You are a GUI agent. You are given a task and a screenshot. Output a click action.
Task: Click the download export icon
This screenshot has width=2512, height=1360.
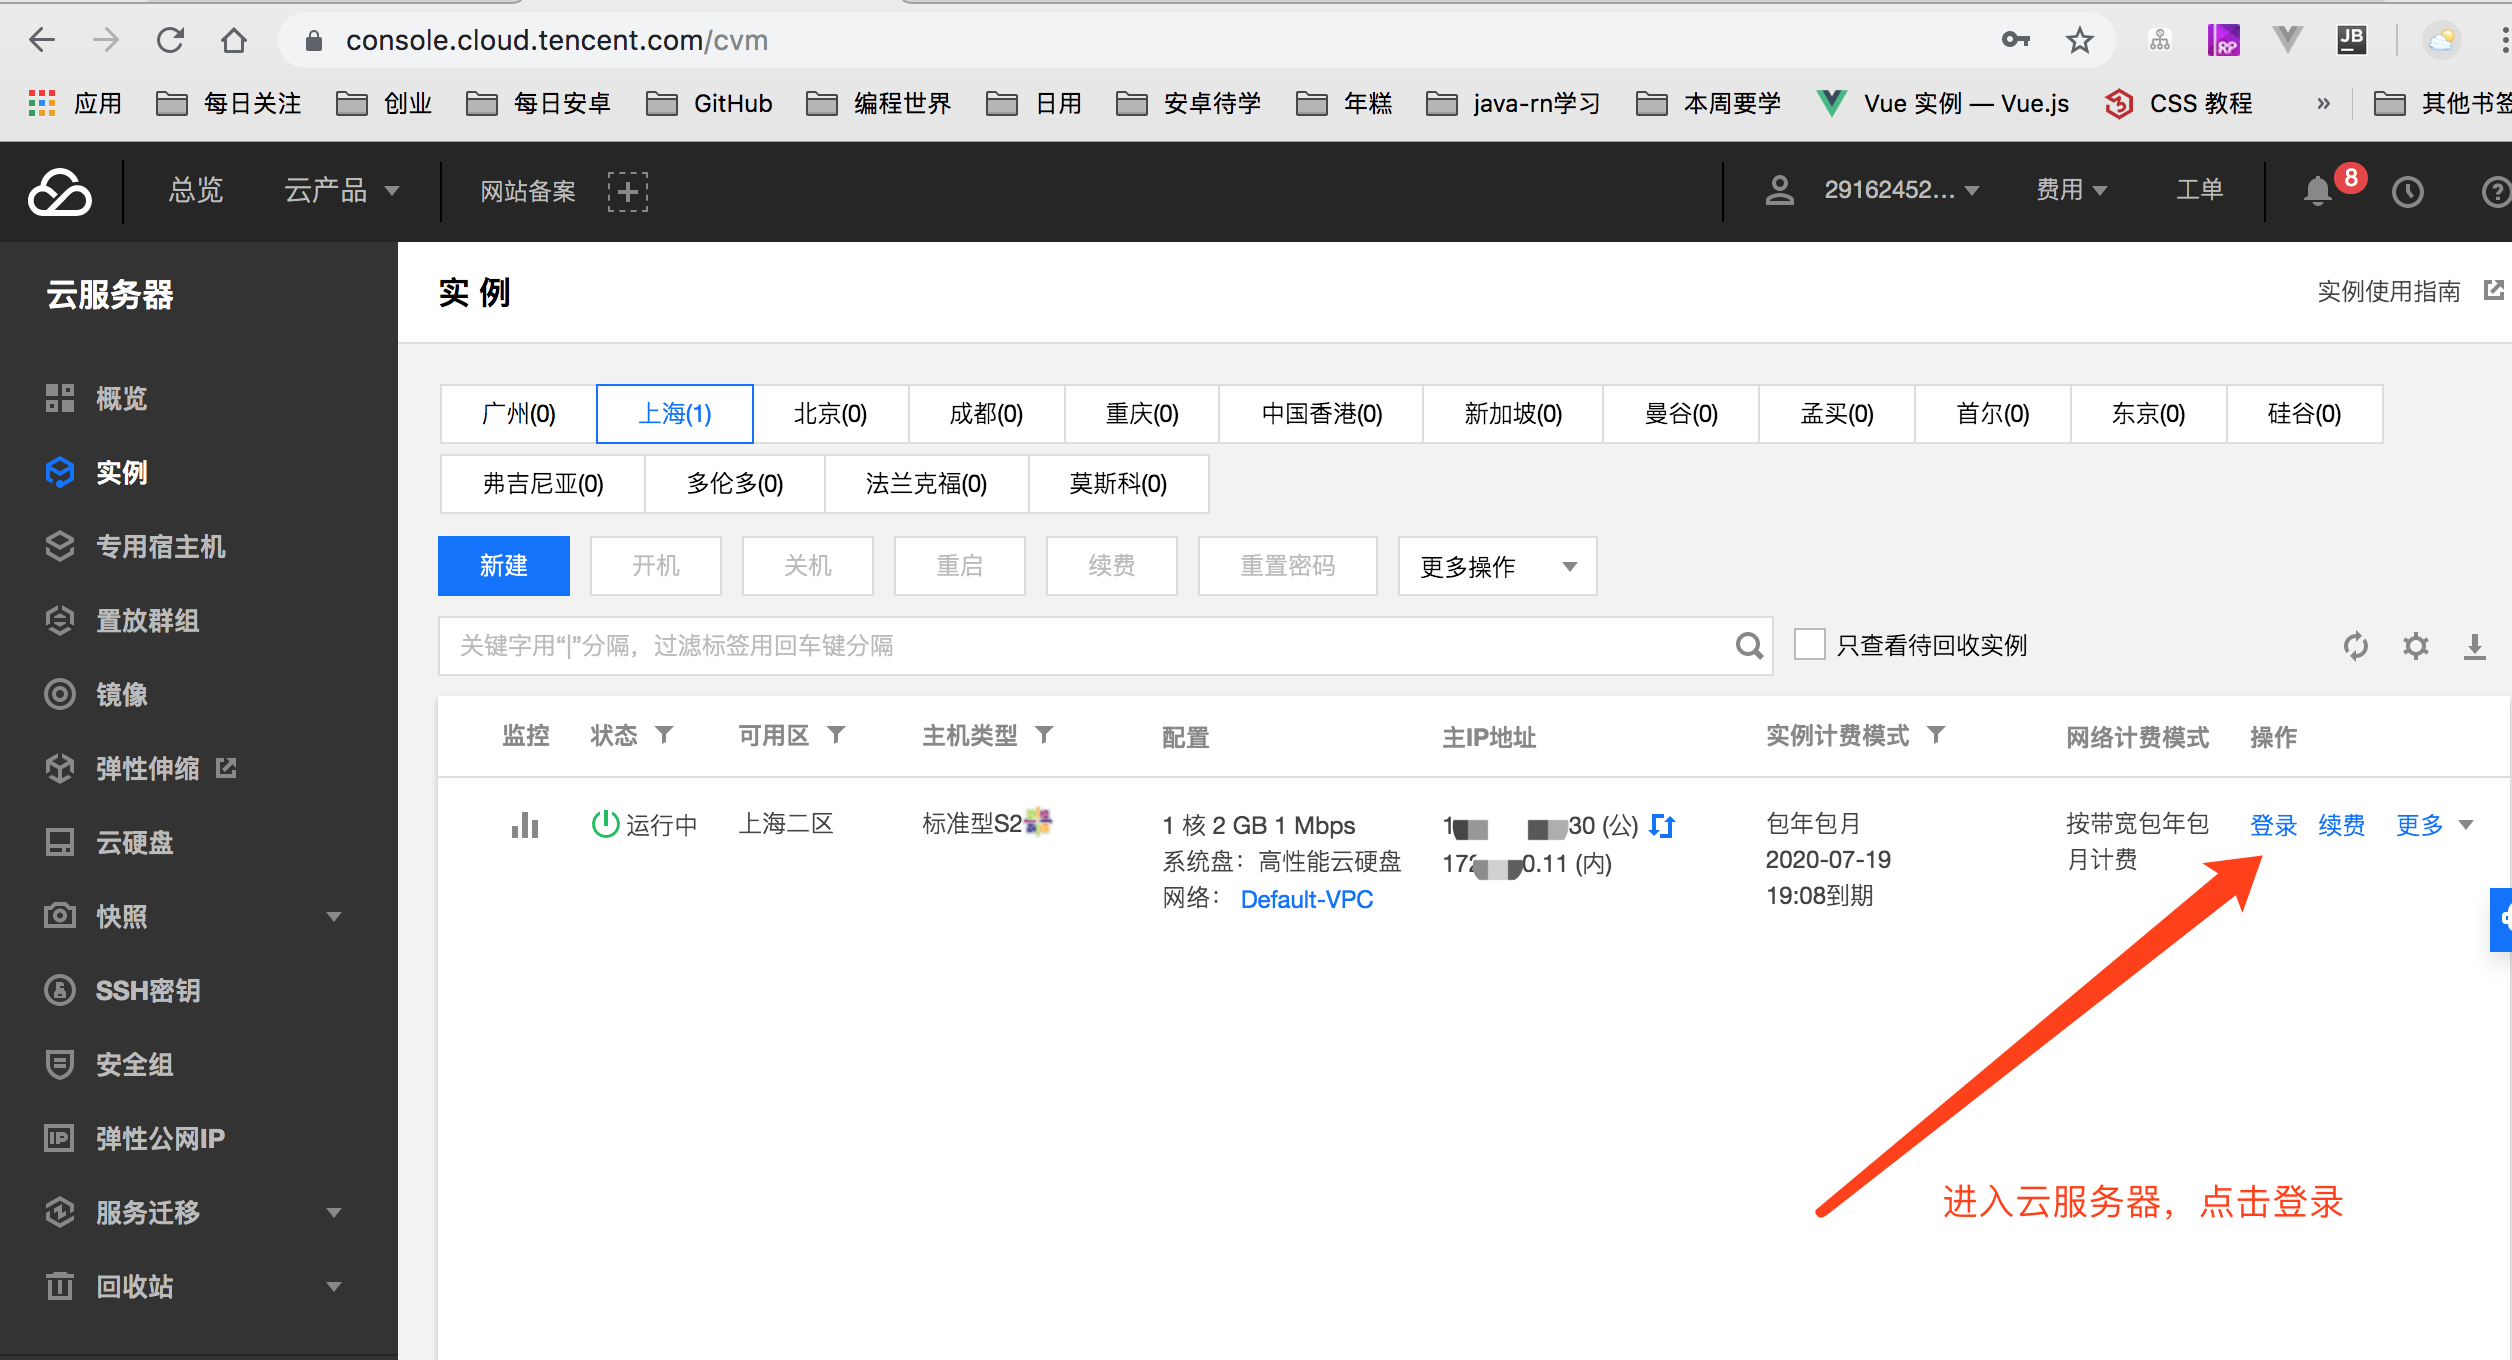coord(2474,646)
